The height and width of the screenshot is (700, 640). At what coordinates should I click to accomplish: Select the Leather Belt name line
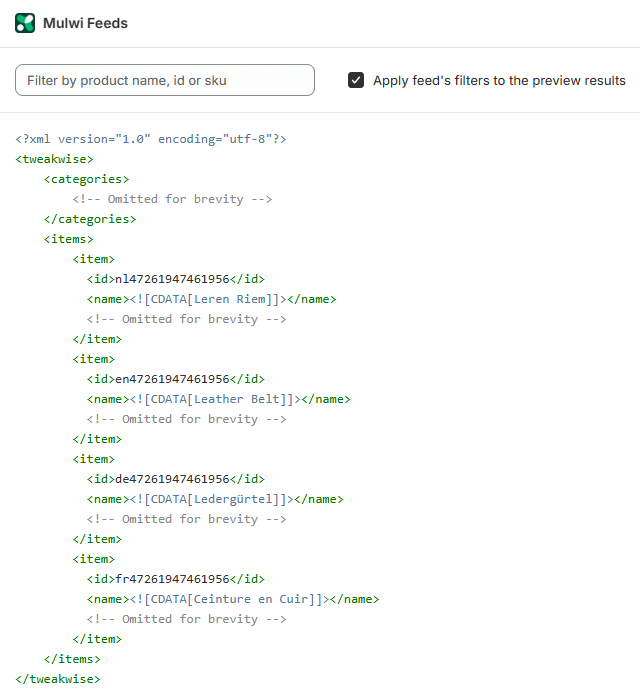click(x=218, y=399)
